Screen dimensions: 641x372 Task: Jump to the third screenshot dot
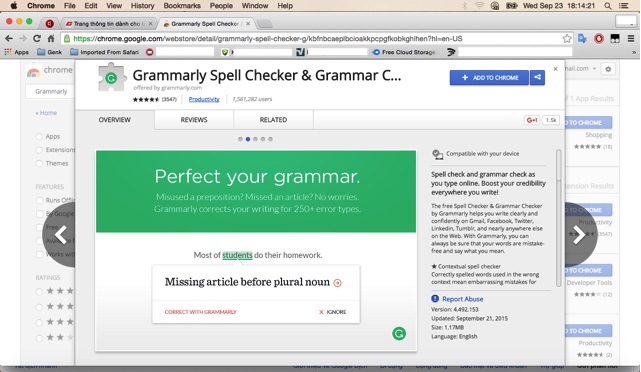(x=256, y=139)
